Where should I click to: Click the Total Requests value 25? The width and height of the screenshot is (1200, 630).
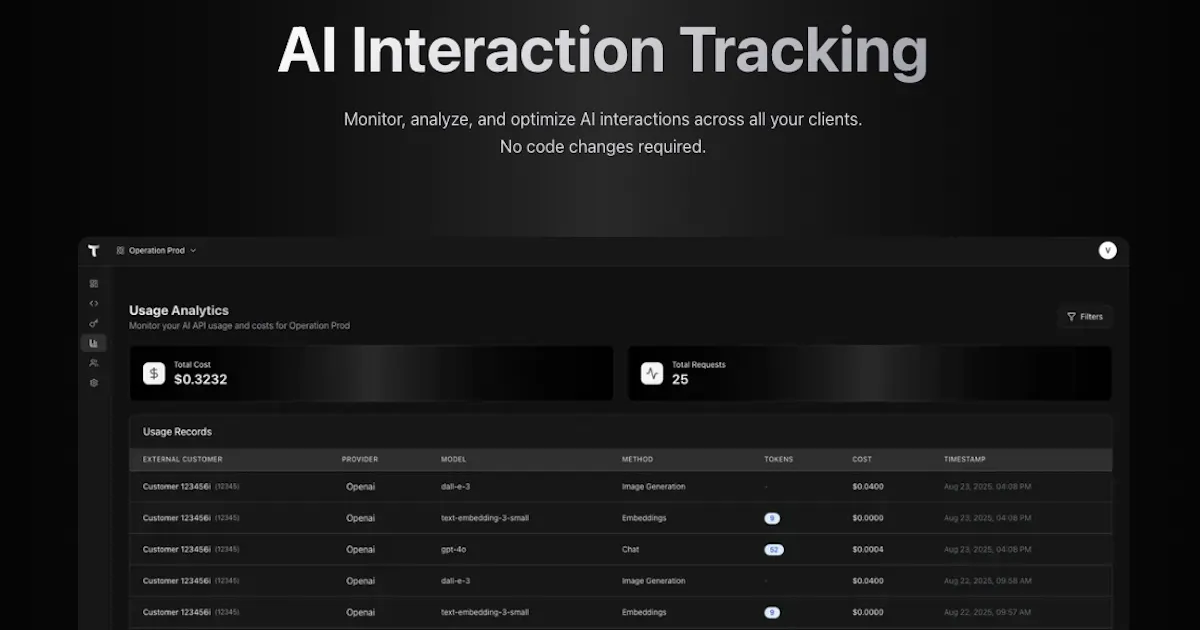tap(680, 380)
